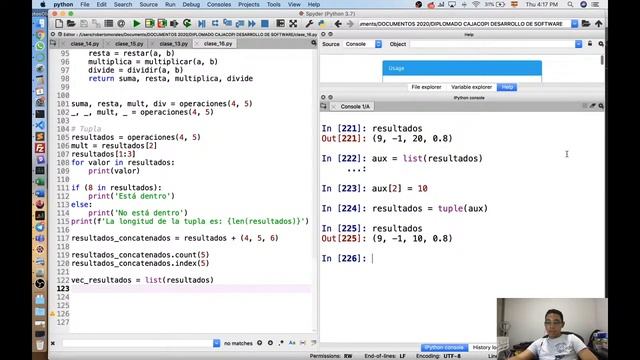Viewport: 640px width, 360px height.
Task: Open file with folder toolbar icon
Action: (71, 24)
